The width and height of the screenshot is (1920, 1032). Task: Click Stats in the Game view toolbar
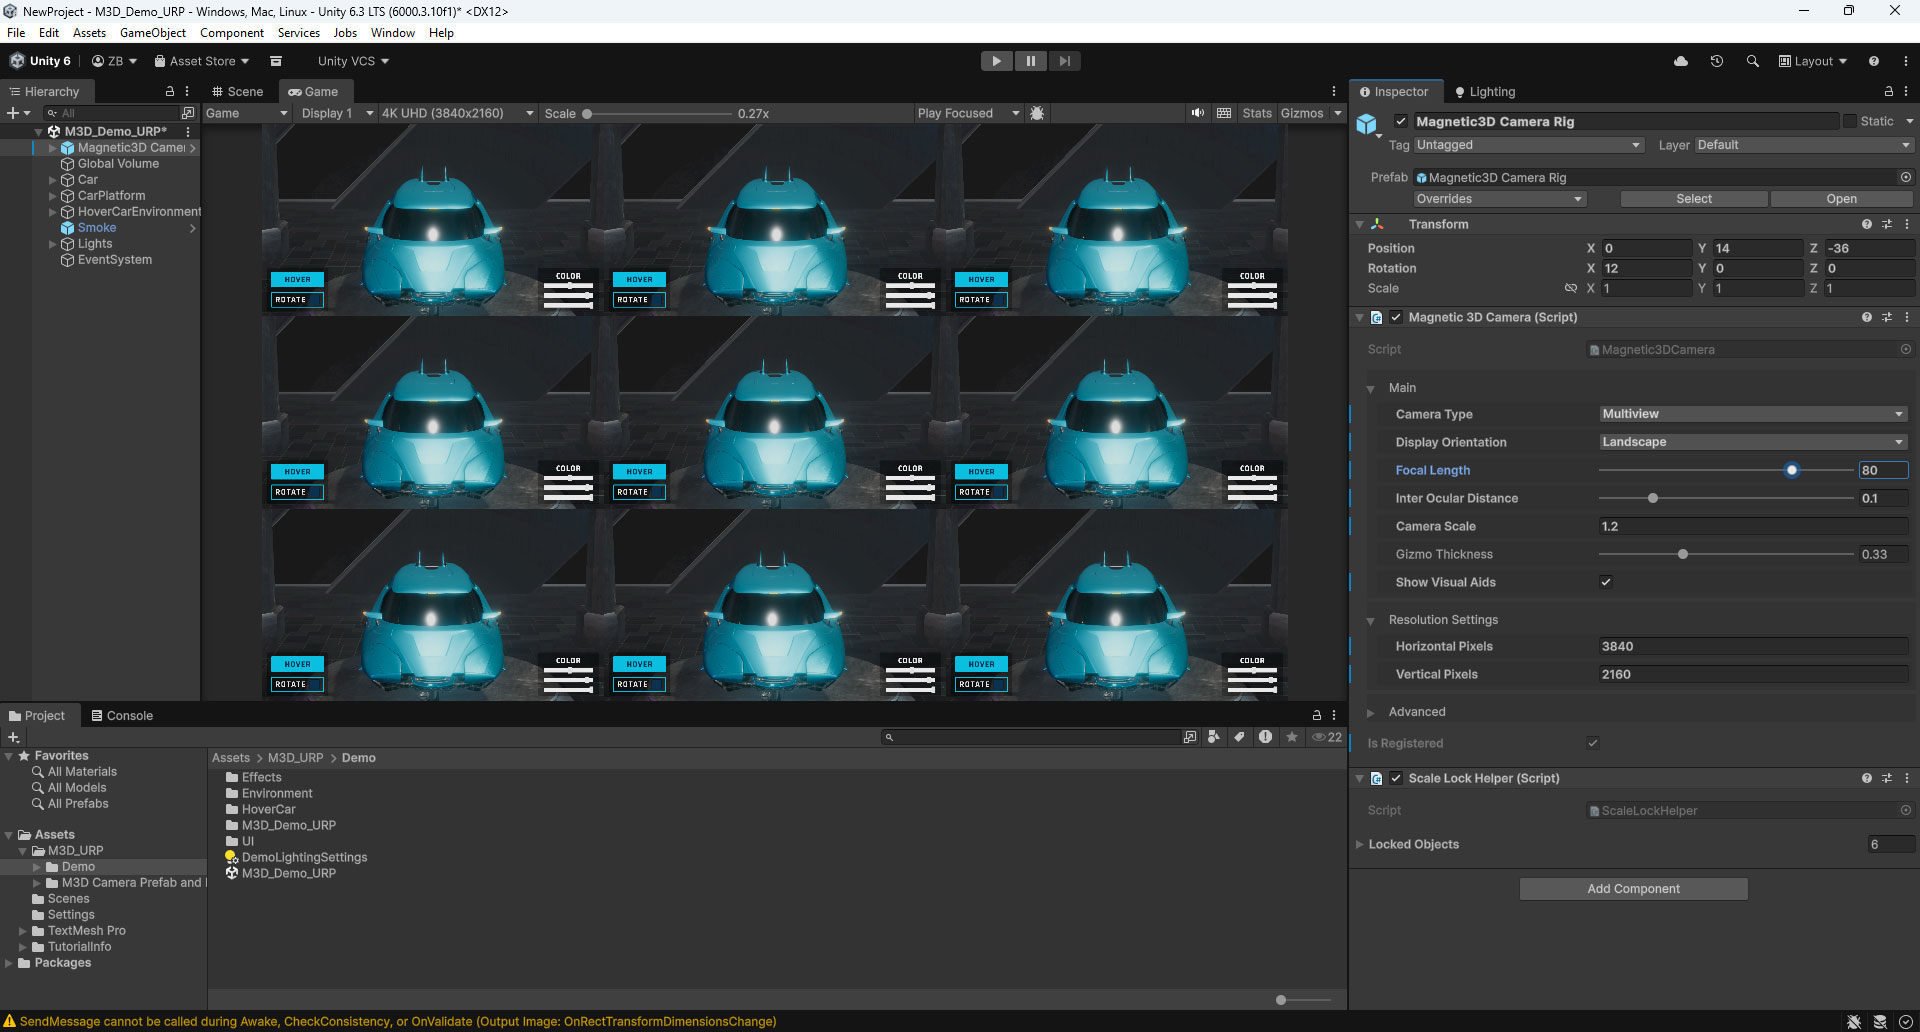pos(1257,113)
